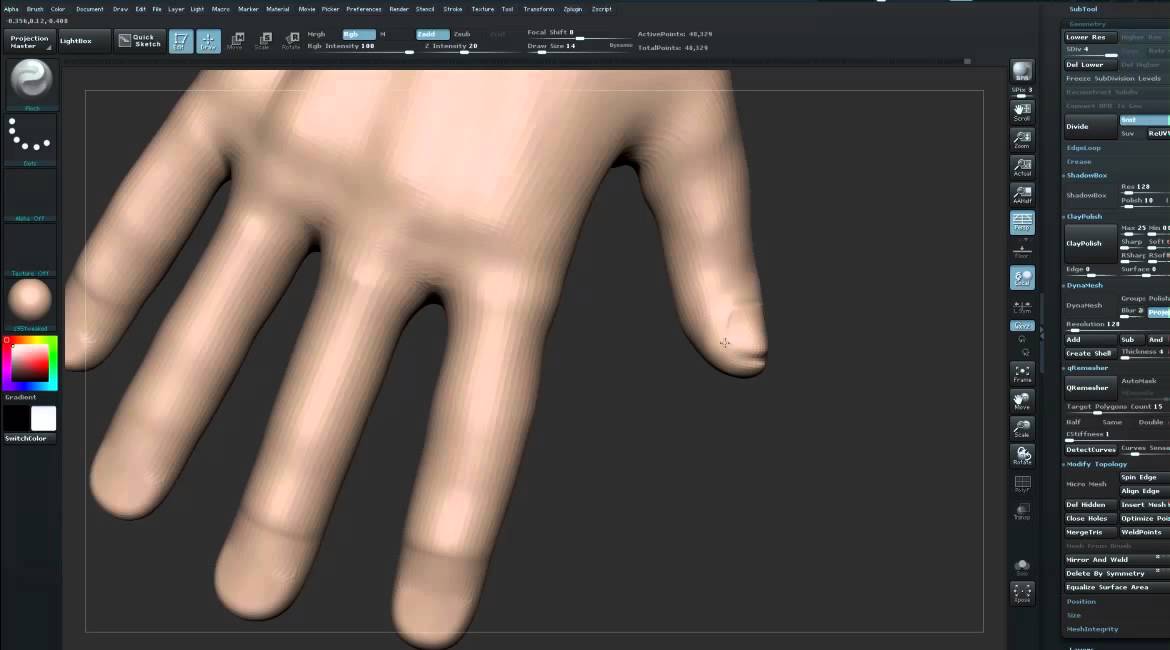This screenshot has width=1170, height=650.
Task: Click the Move navigation icon on right shelf
Action: 1022,401
